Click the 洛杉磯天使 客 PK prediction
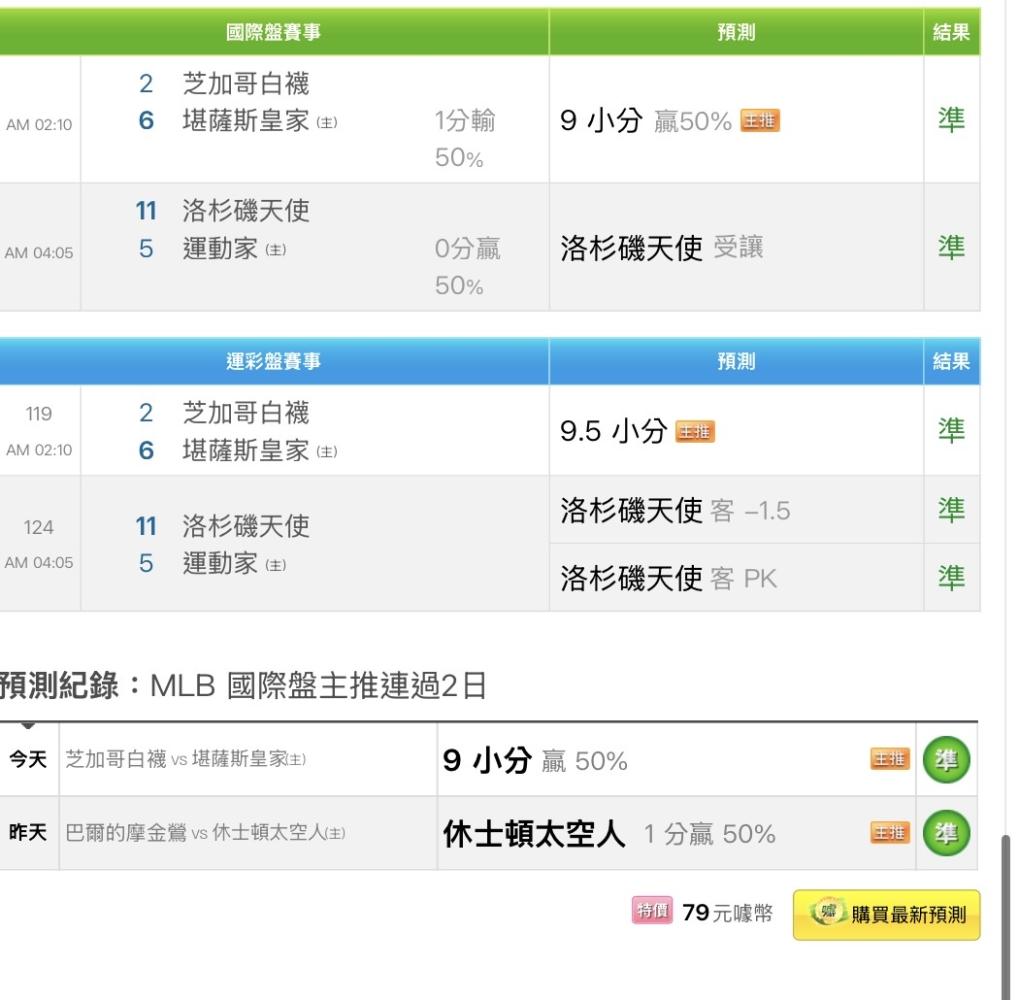The height and width of the screenshot is (1000, 1019). tap(669, 578)
